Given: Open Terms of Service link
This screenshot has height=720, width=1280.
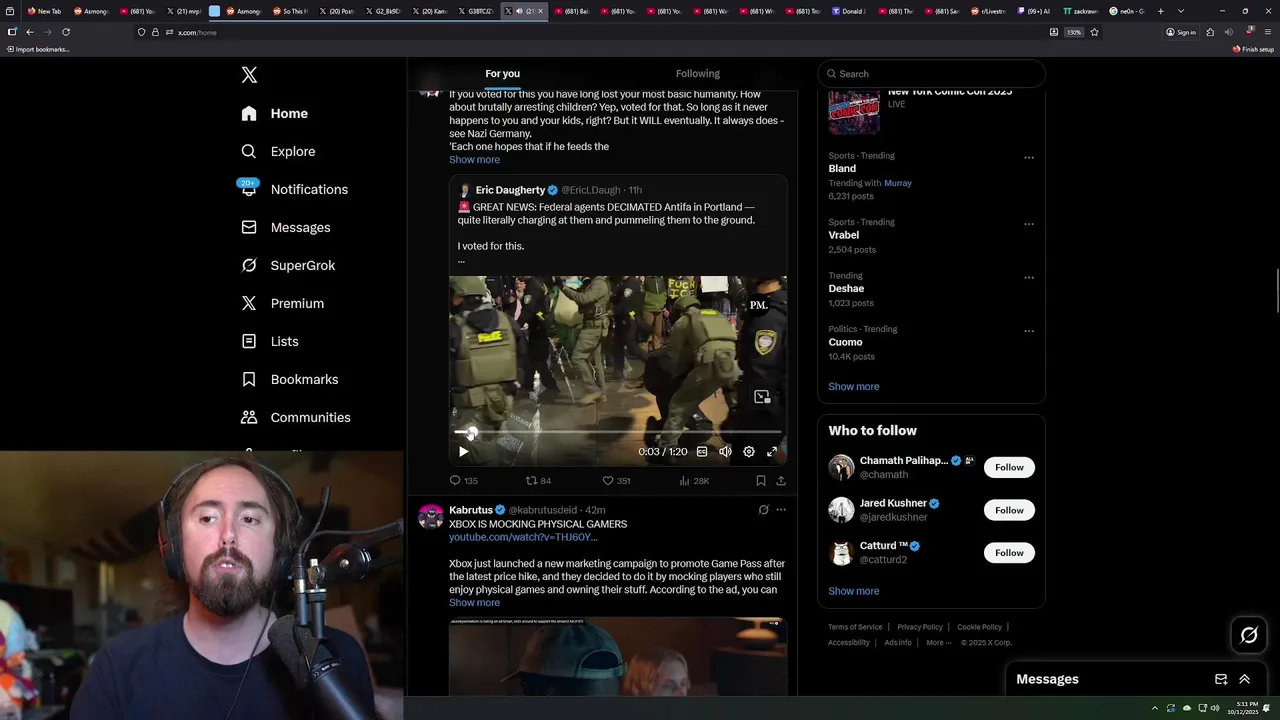Looking at the screenshot, I should click(x=855, y=627).
